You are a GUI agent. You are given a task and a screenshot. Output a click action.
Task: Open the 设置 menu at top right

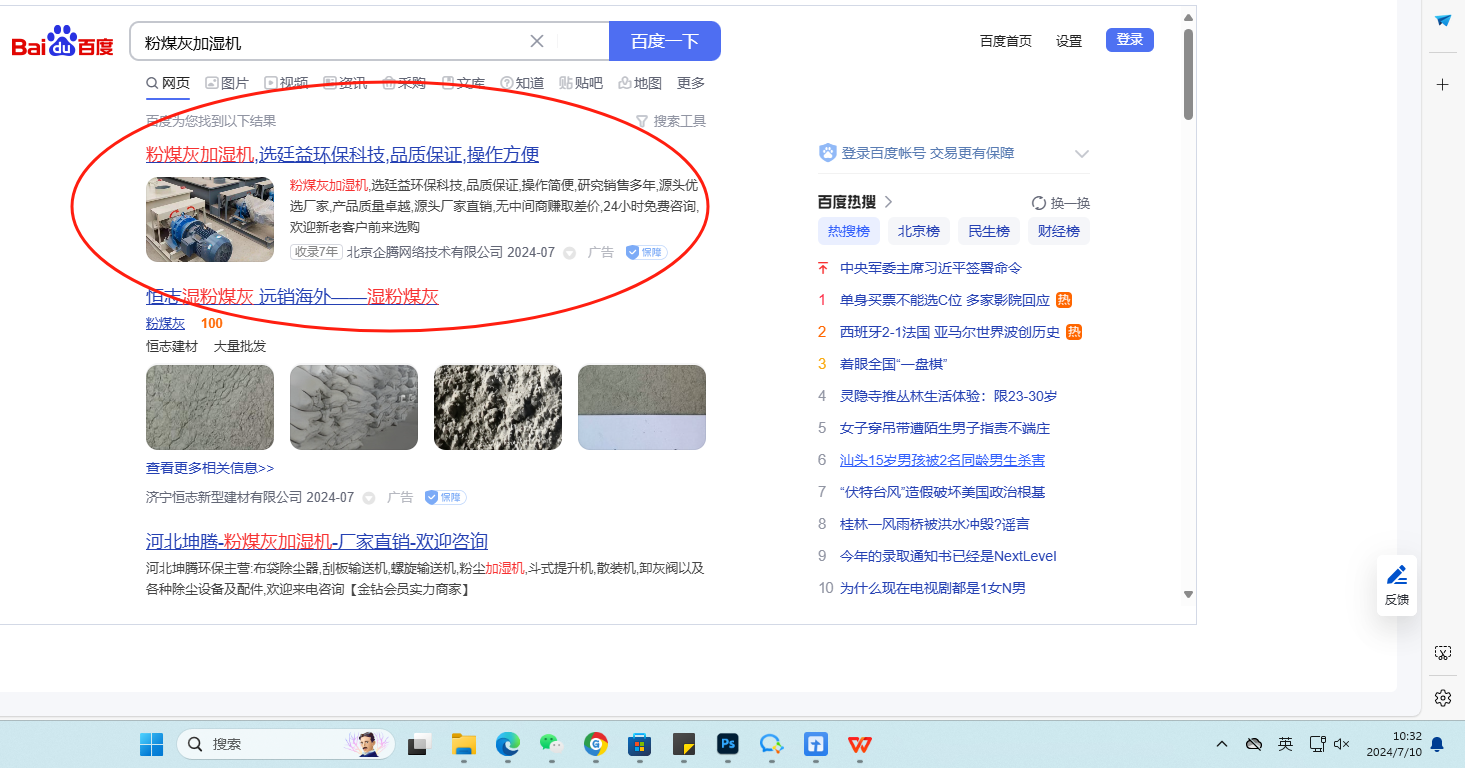[1069, 41]
